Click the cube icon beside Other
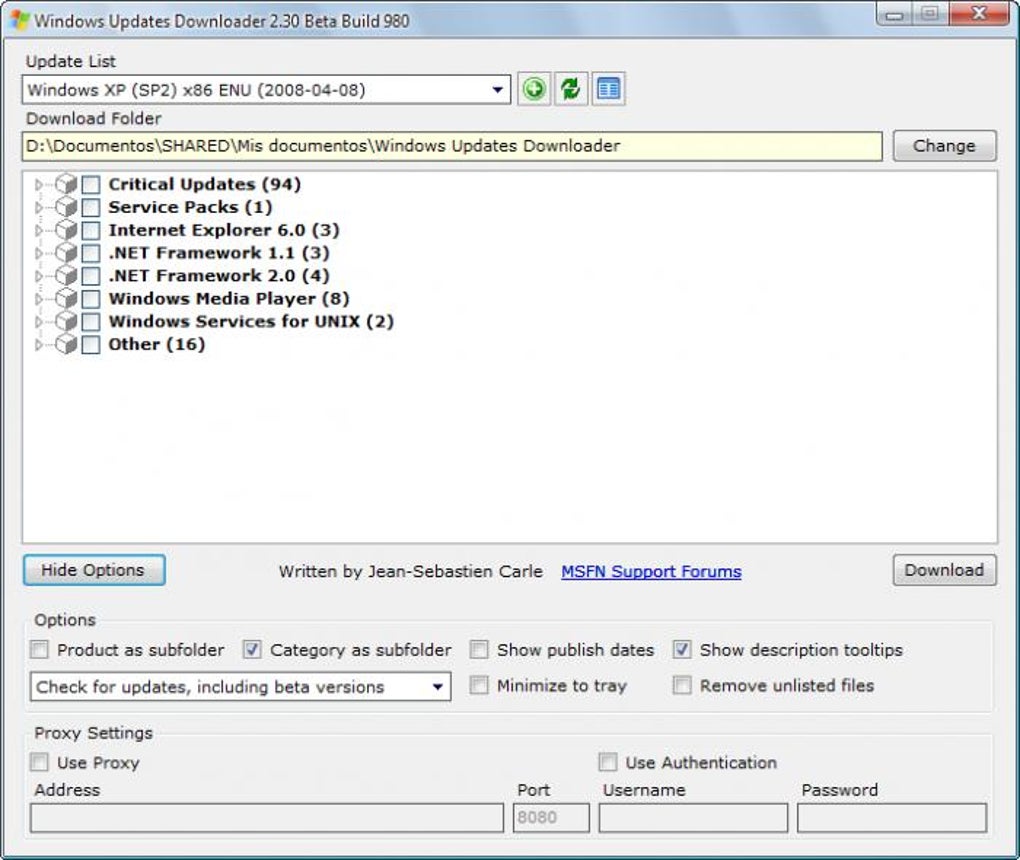The image size is (1020, 860). [x=66, y=344]
